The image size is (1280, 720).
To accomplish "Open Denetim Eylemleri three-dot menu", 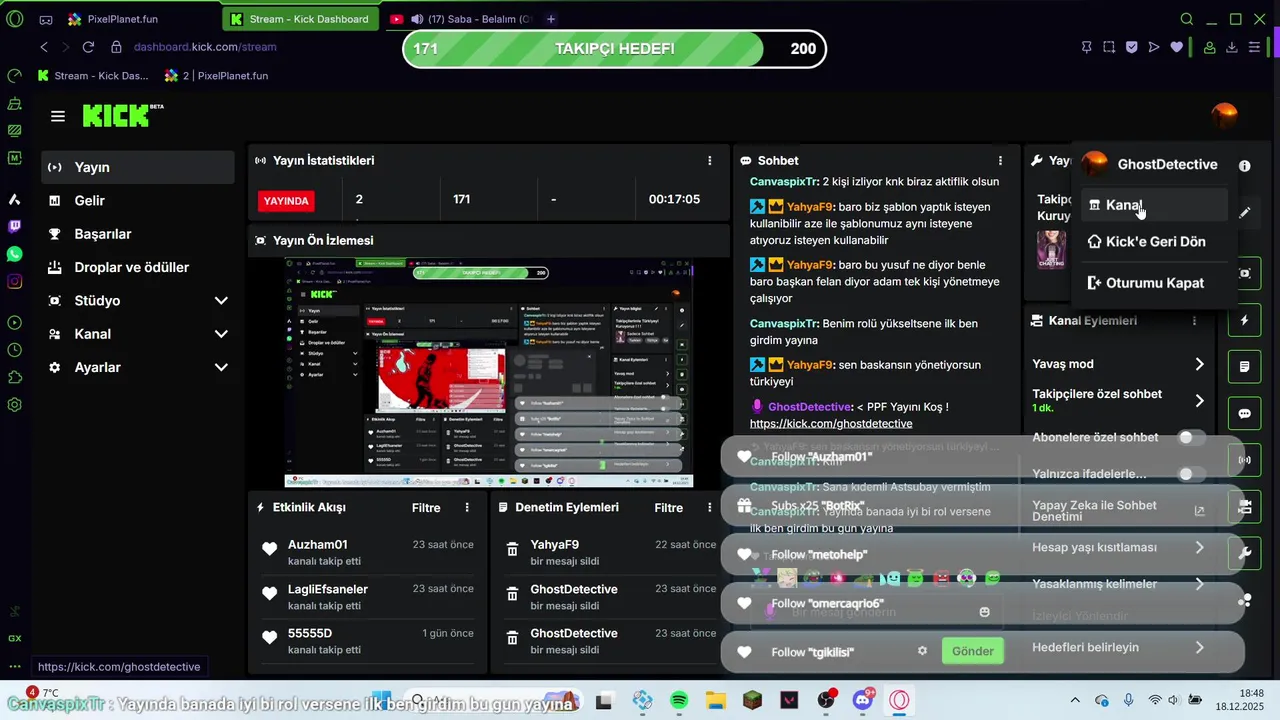I will click(x=710, y=508).
